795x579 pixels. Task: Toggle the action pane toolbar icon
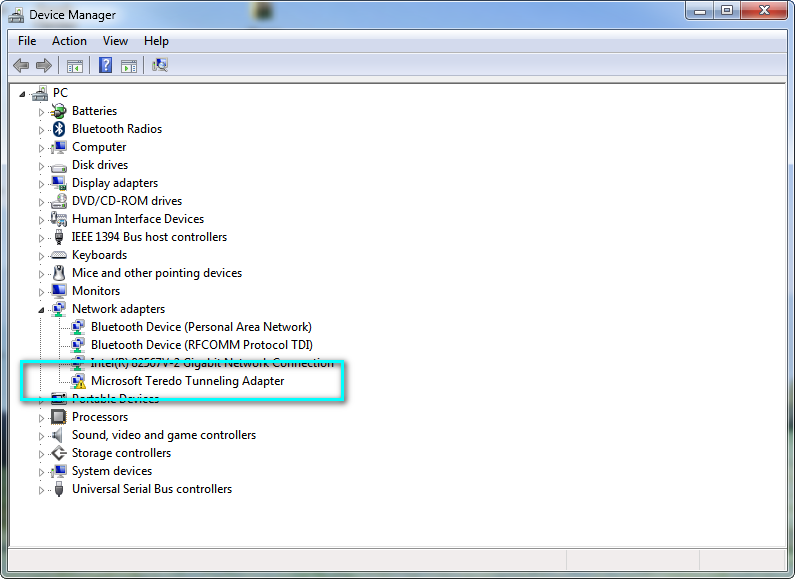(129, 65)
